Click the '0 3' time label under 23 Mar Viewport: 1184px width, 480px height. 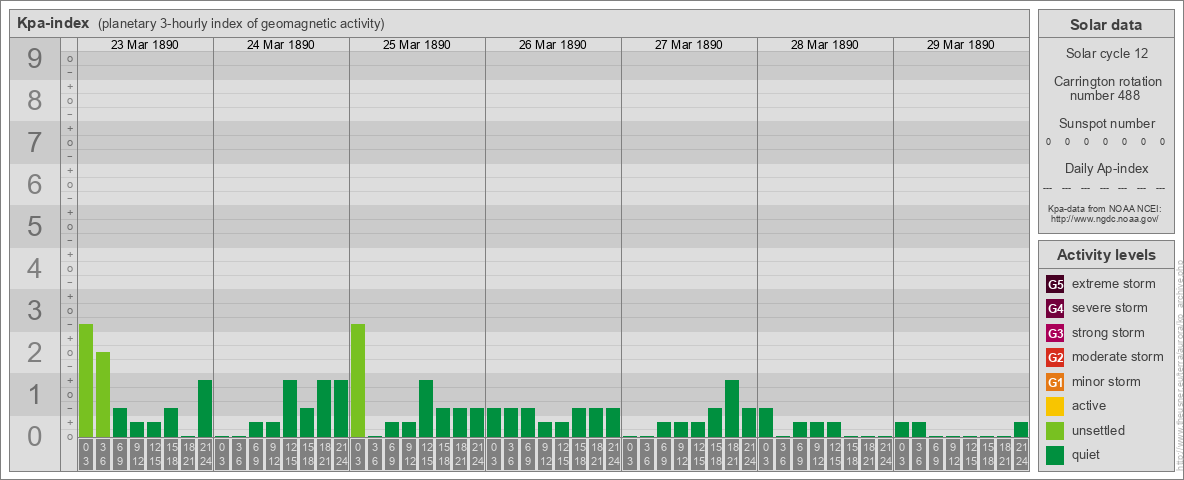[x=86, y=455]
